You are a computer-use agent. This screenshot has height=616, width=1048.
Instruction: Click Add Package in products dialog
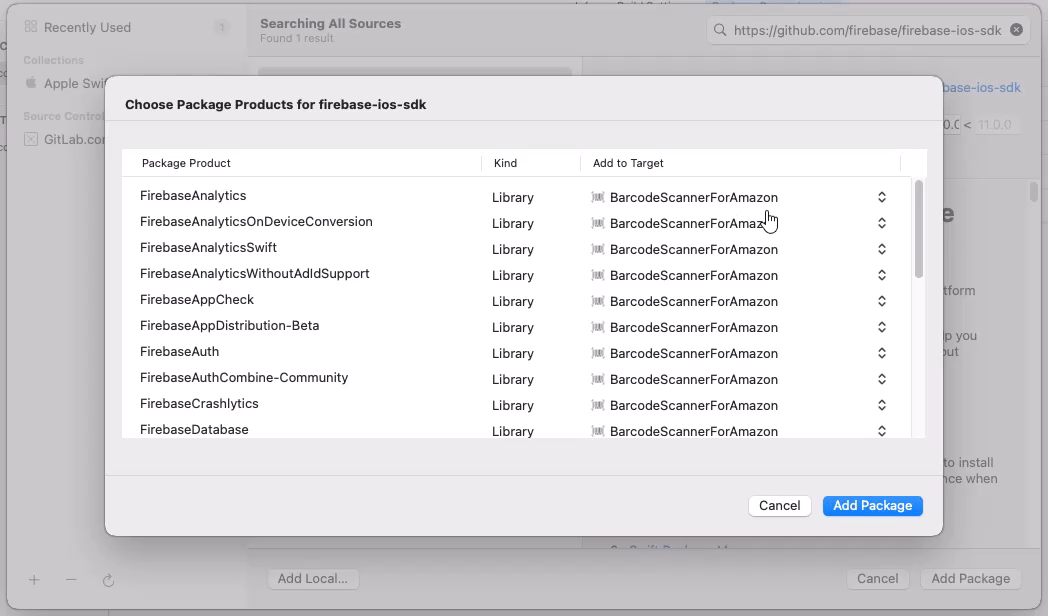pyautogui.click(x=872, y=506)
